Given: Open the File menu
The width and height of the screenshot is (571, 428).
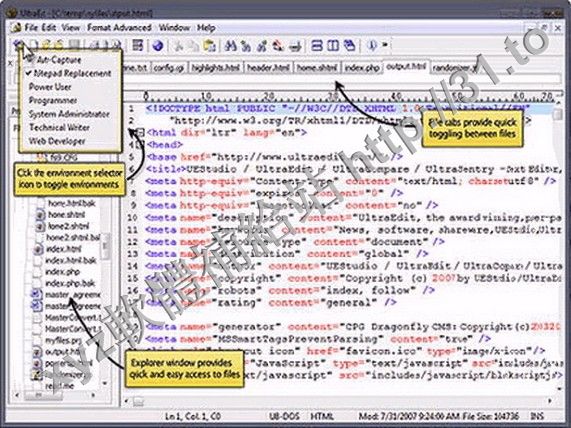Looking at the screenshot, I should (x=31, y=28).
